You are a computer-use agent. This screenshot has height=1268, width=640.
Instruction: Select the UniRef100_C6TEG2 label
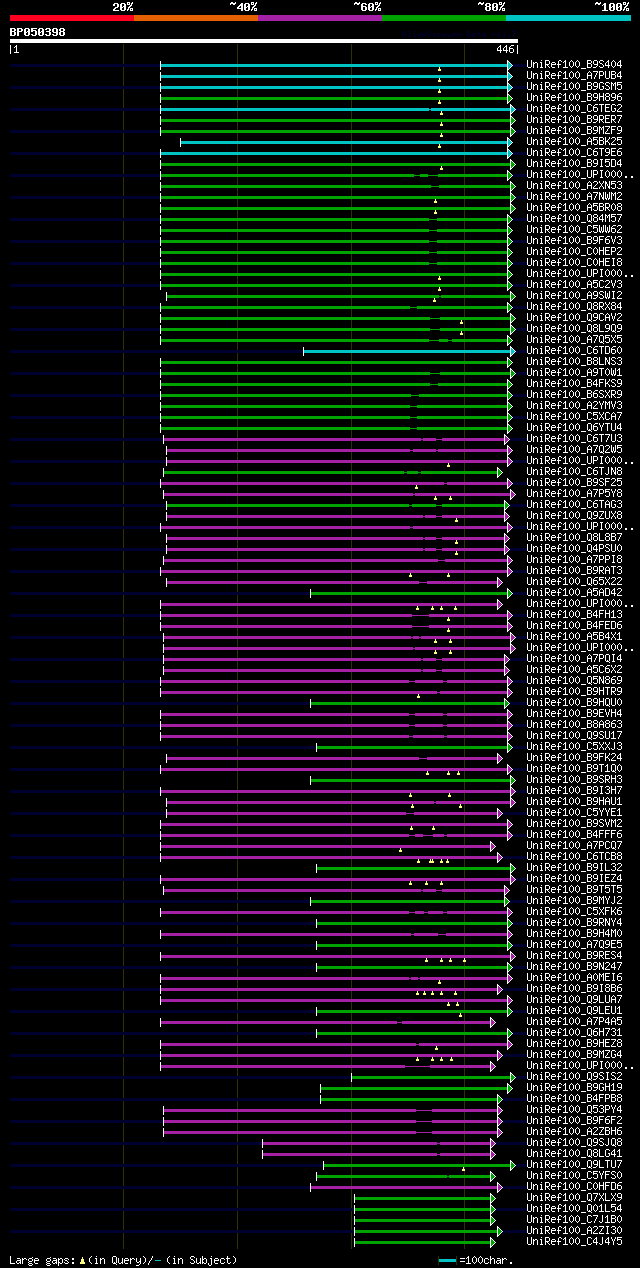tap(574, 109)
